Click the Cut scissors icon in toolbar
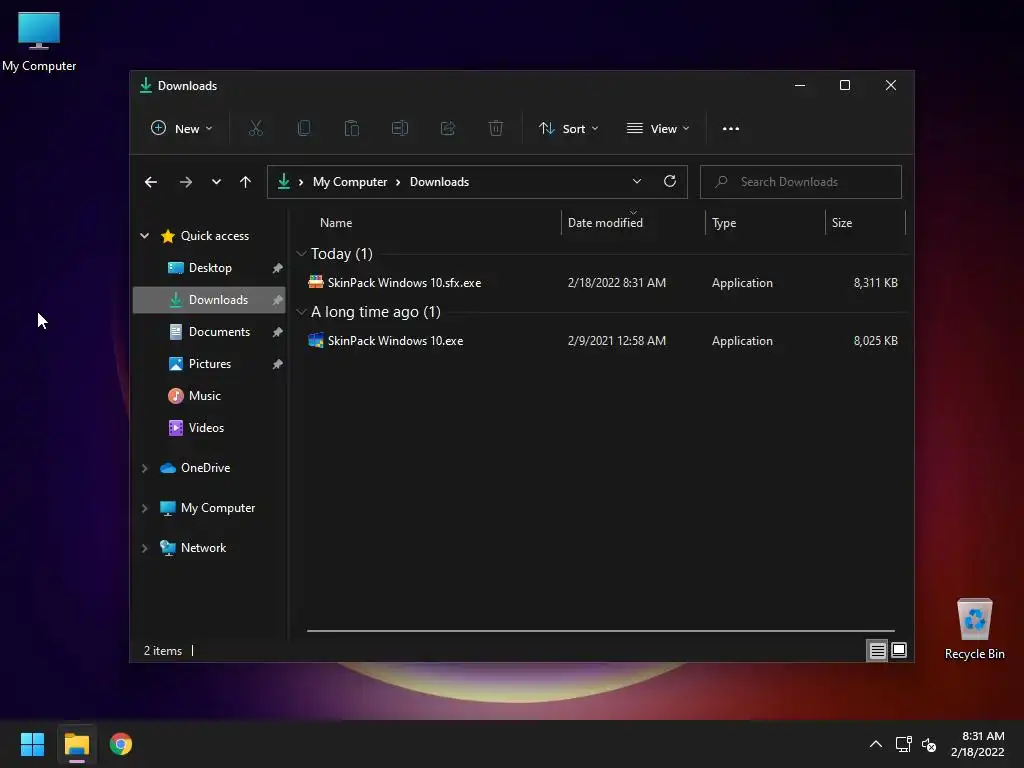Screen dimensions: 1024x768 point(255,129)
